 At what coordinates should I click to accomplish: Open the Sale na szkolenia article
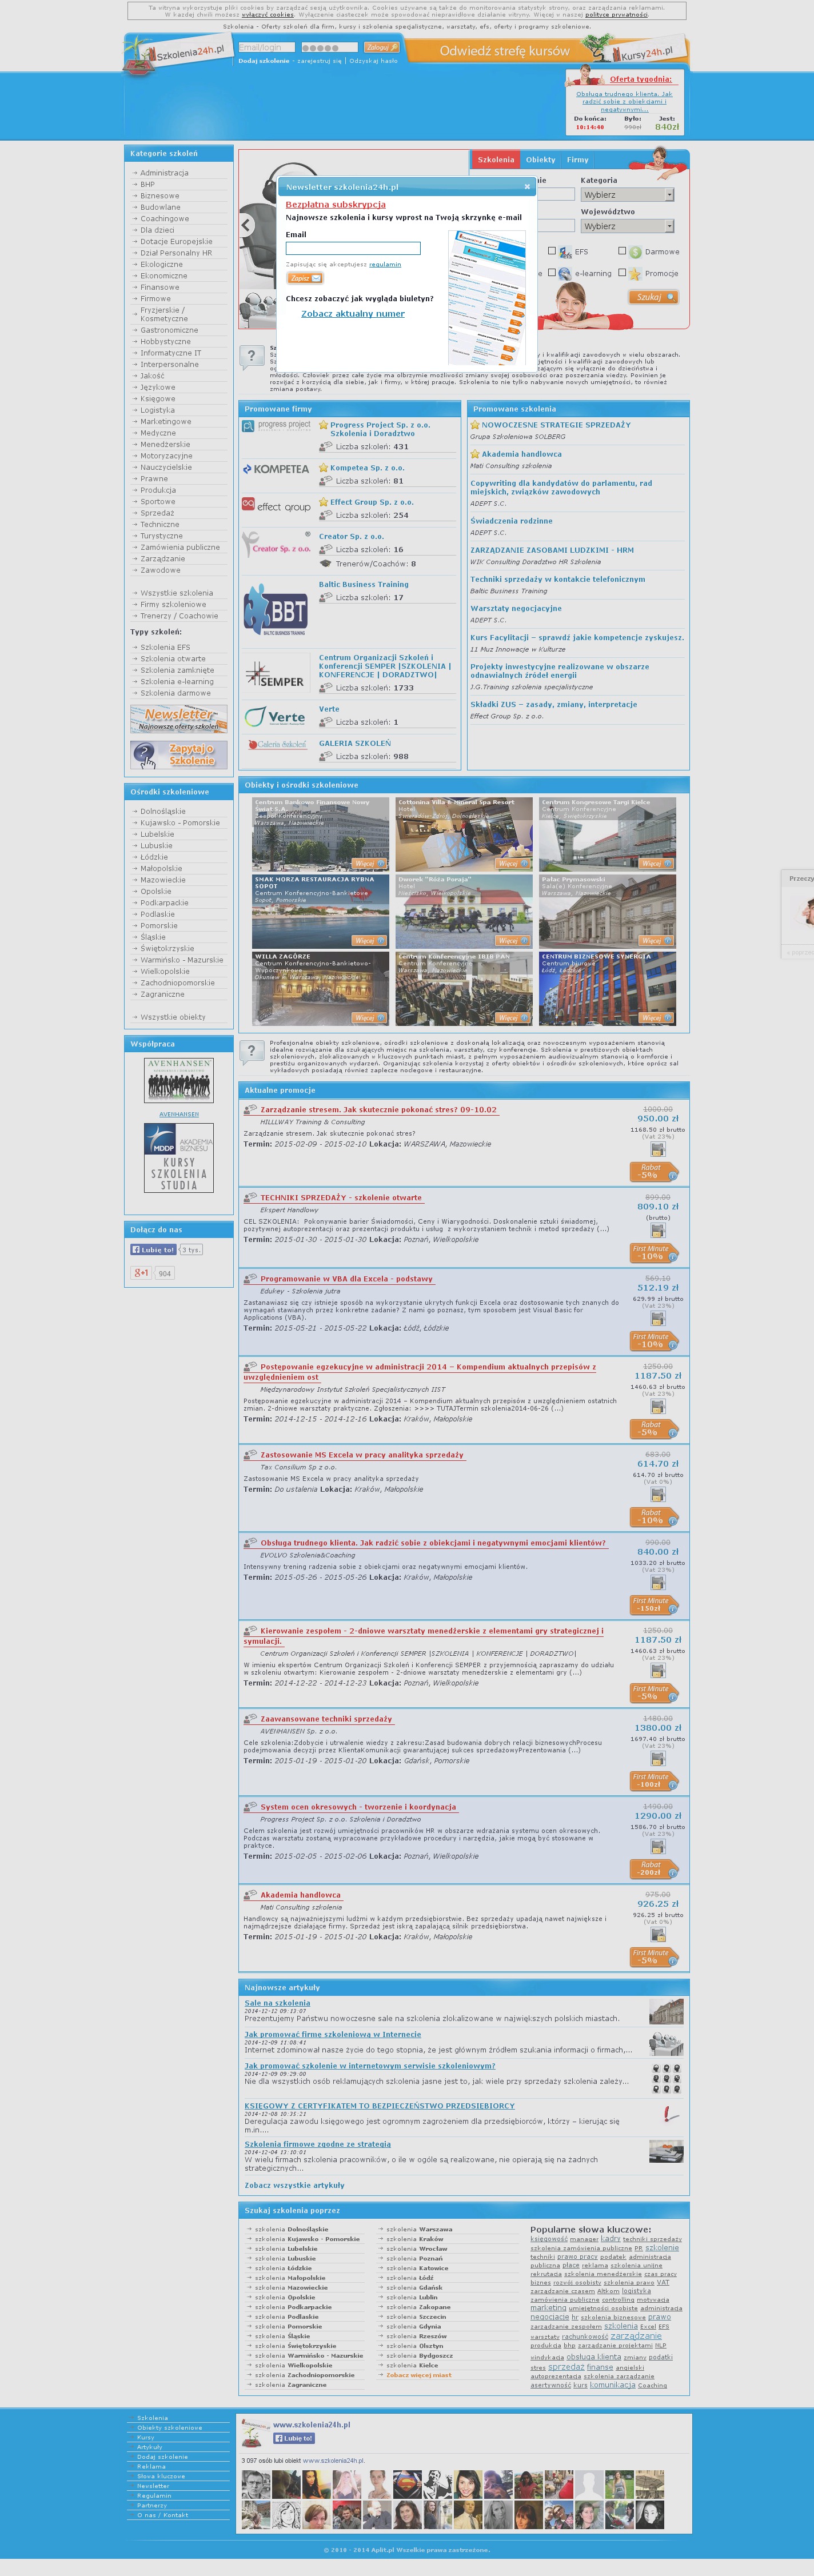point(277,2003)
